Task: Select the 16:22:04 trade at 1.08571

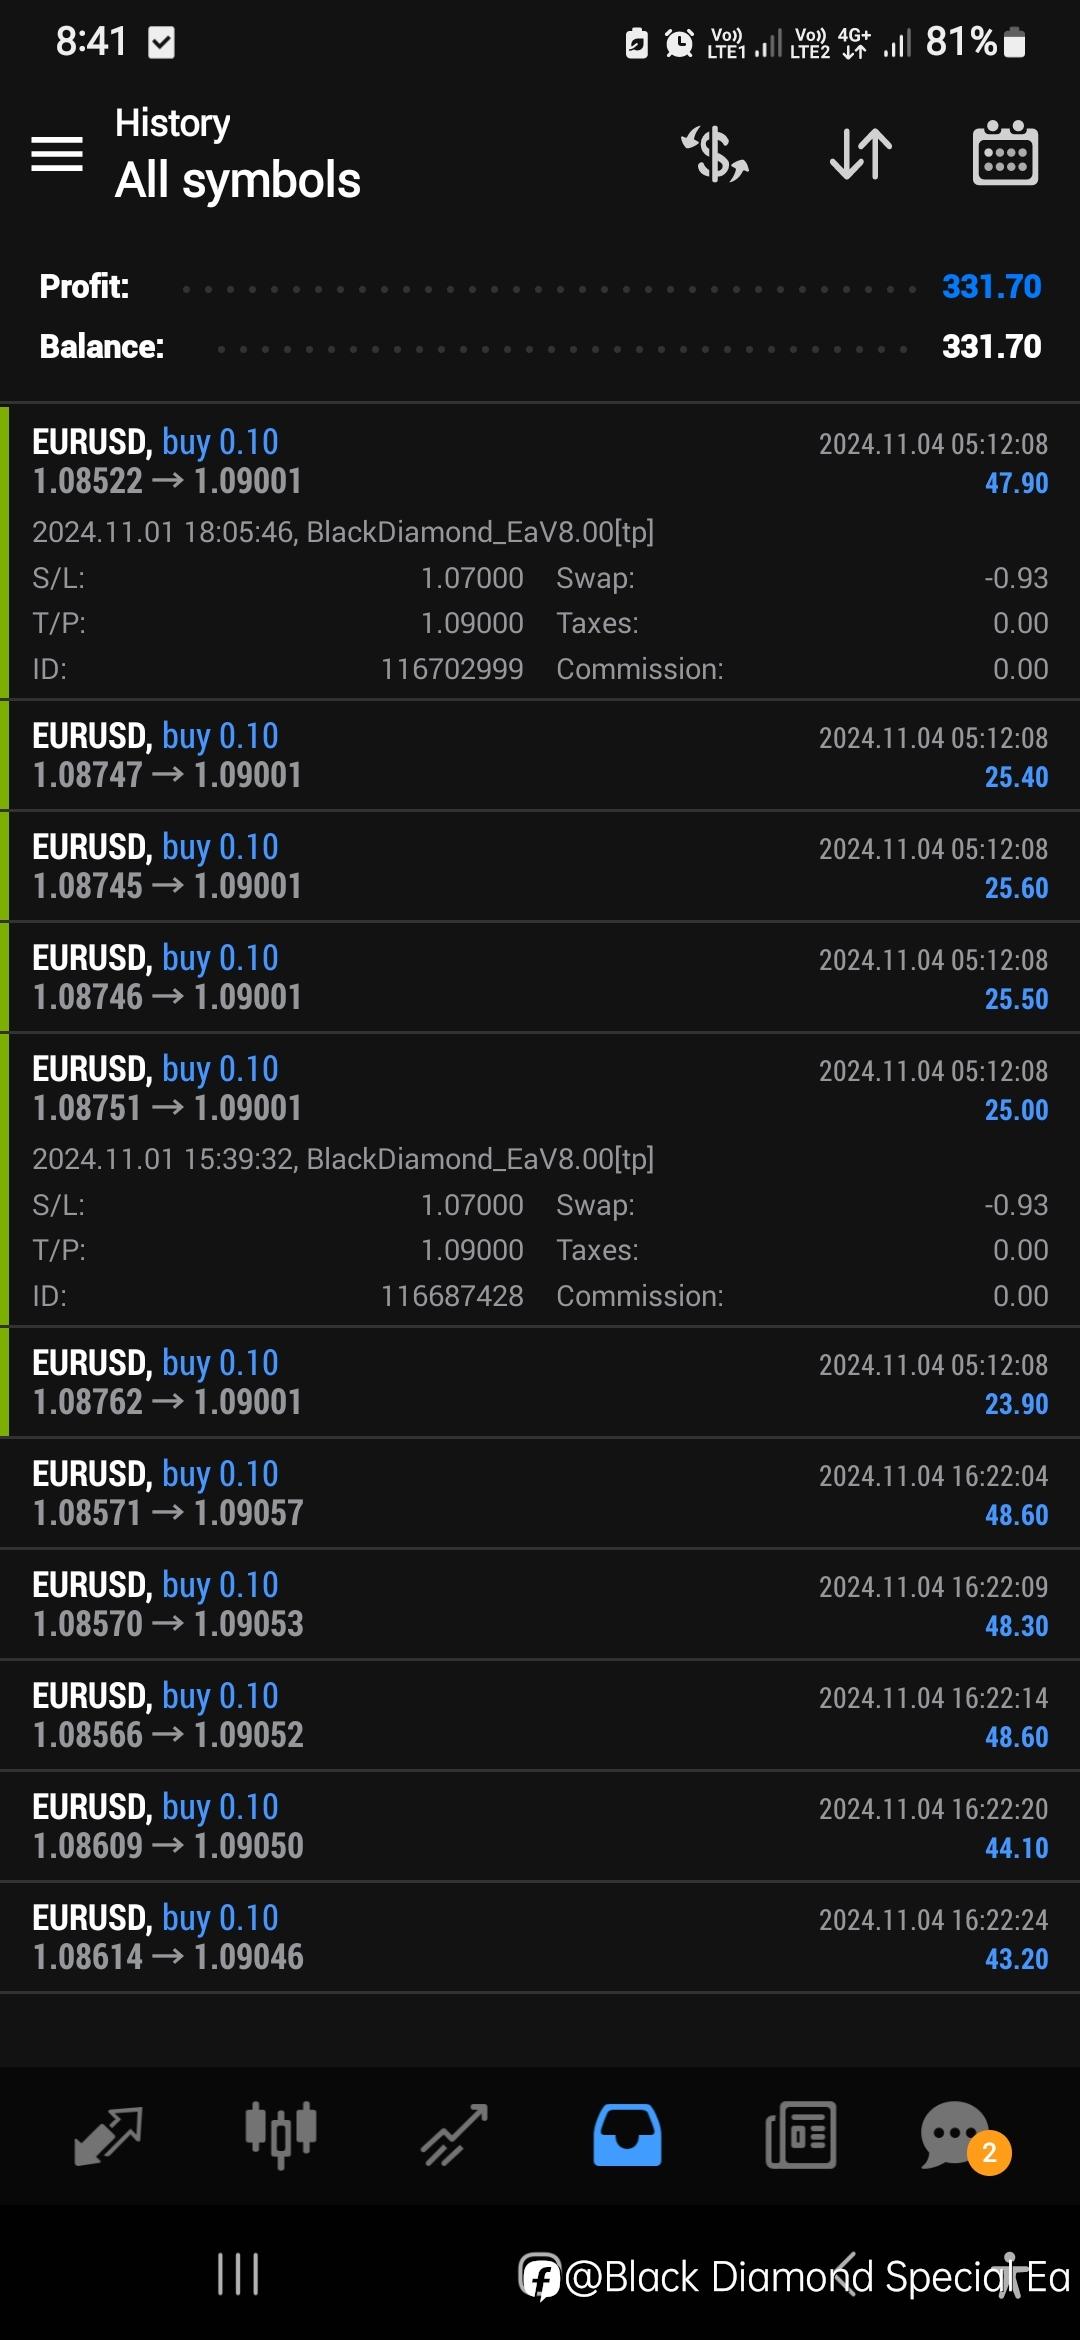Action: pyautogui.click(x=540, y=1494)
